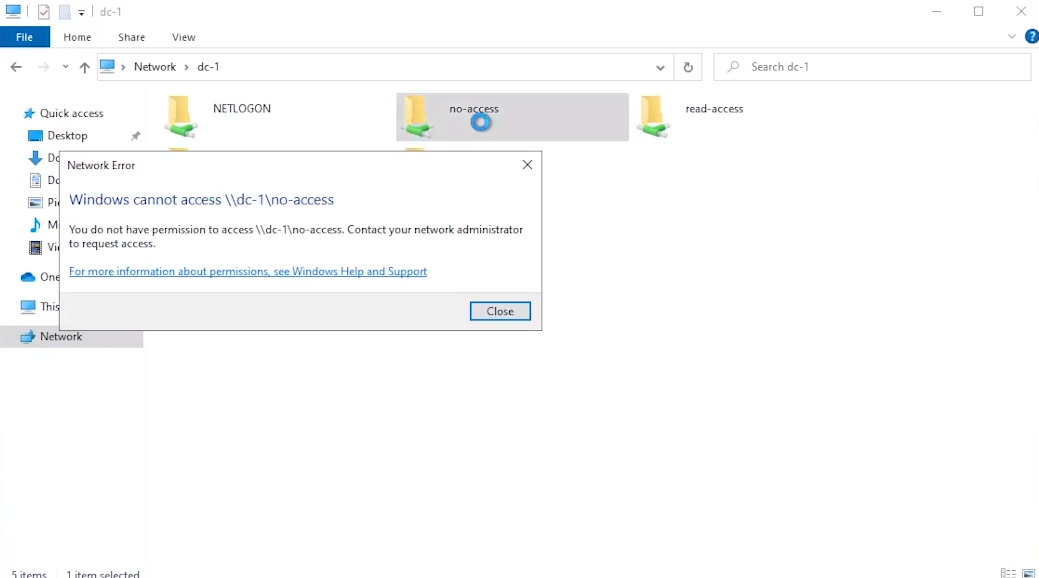Click the dc-1 breadcrumb in address bar

(208, 67)
